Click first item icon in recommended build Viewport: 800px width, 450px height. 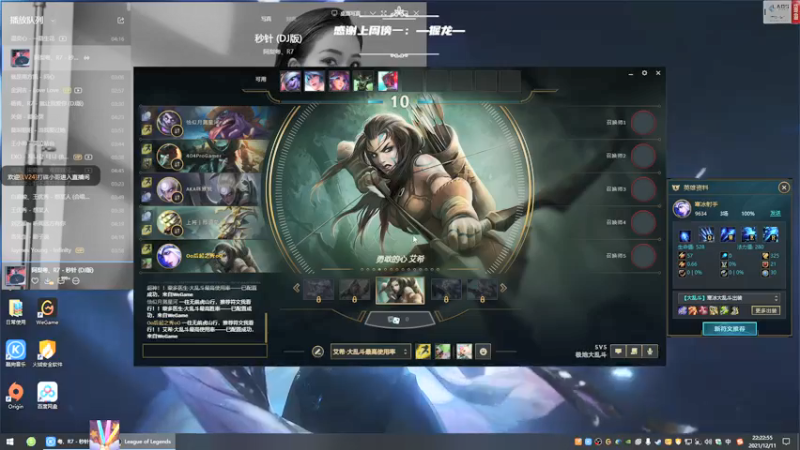(682, 310)
